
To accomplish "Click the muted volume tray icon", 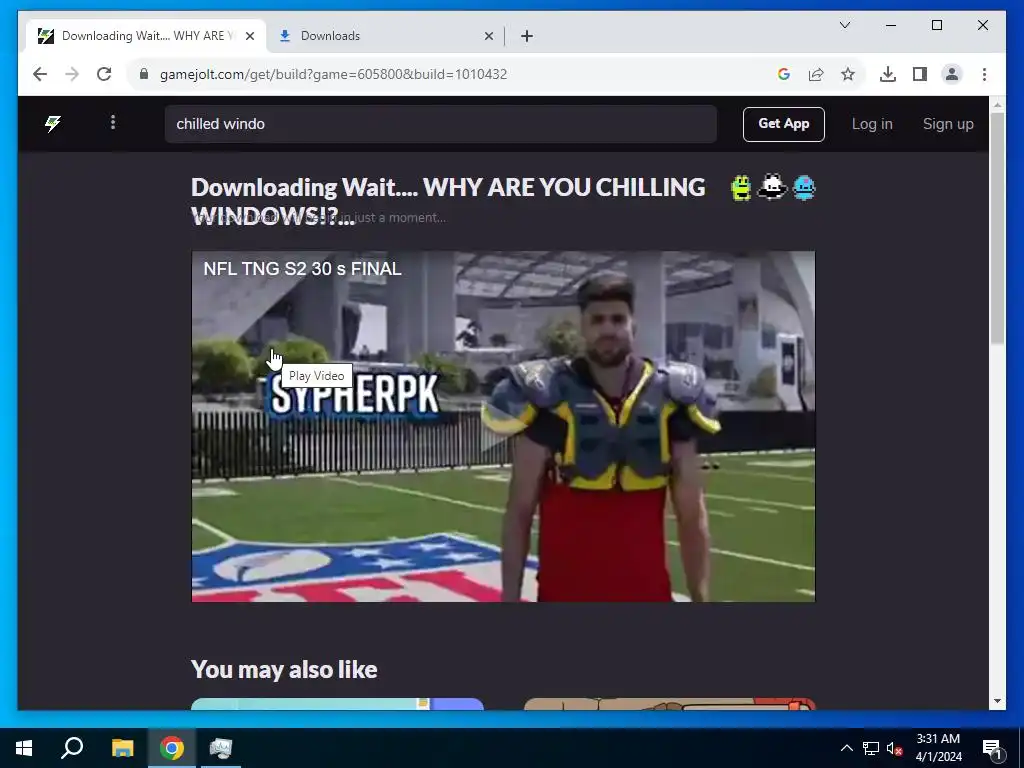I will (894, 748).
